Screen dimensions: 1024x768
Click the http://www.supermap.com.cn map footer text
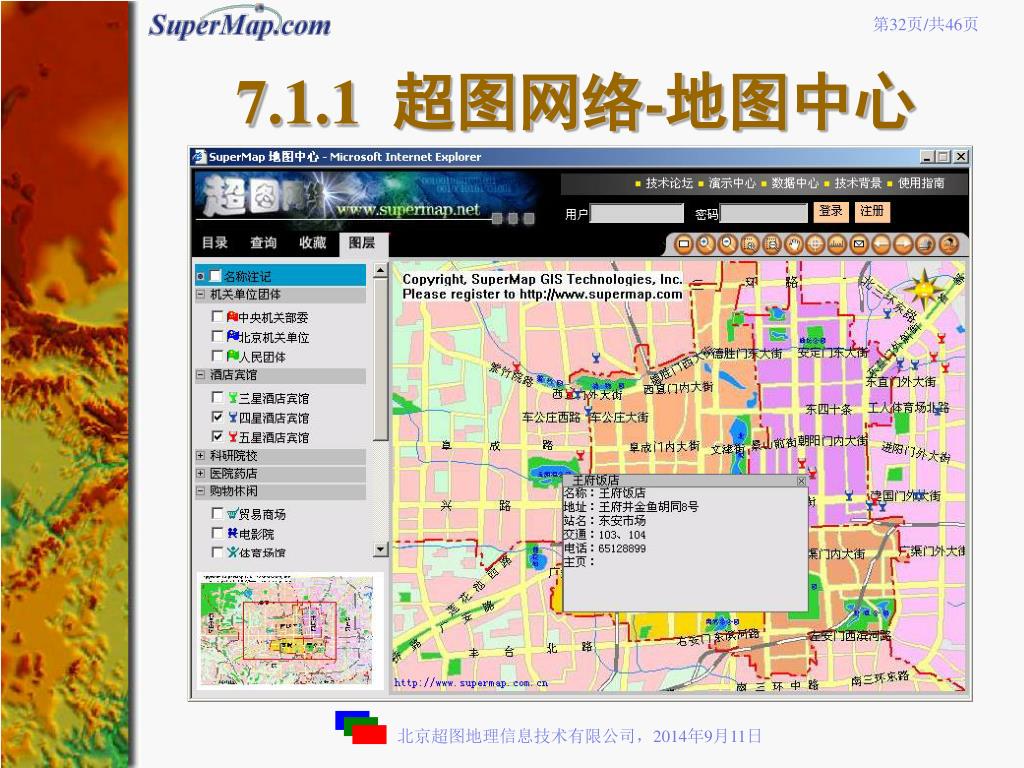(x=471, y=683)
